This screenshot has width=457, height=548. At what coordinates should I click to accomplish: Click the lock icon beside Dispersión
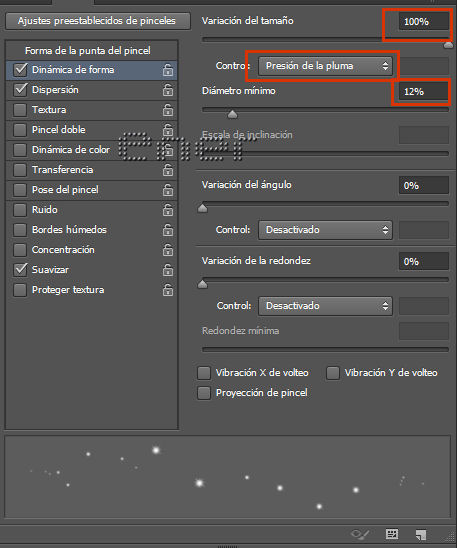click(168, 90)
